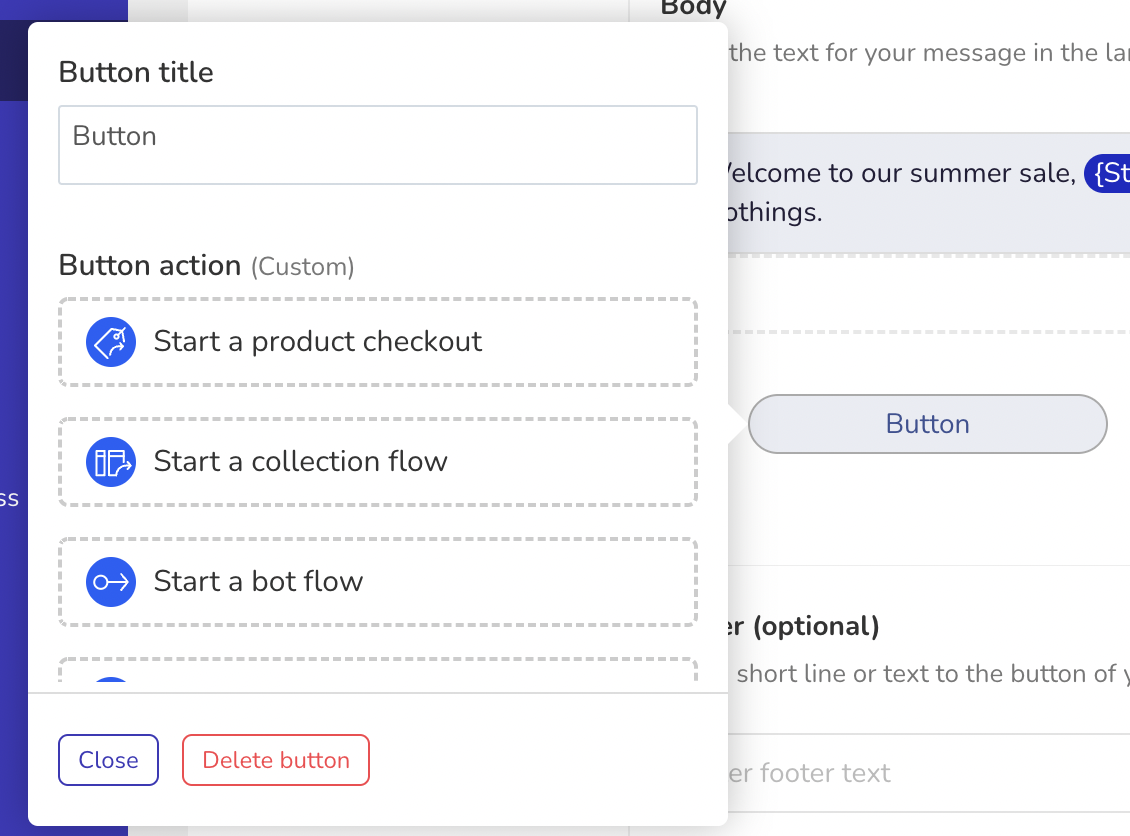Viewport: 1130px width, 836px height.
Task: Pick the bot flow arrow icon
Action: point(111,582)
